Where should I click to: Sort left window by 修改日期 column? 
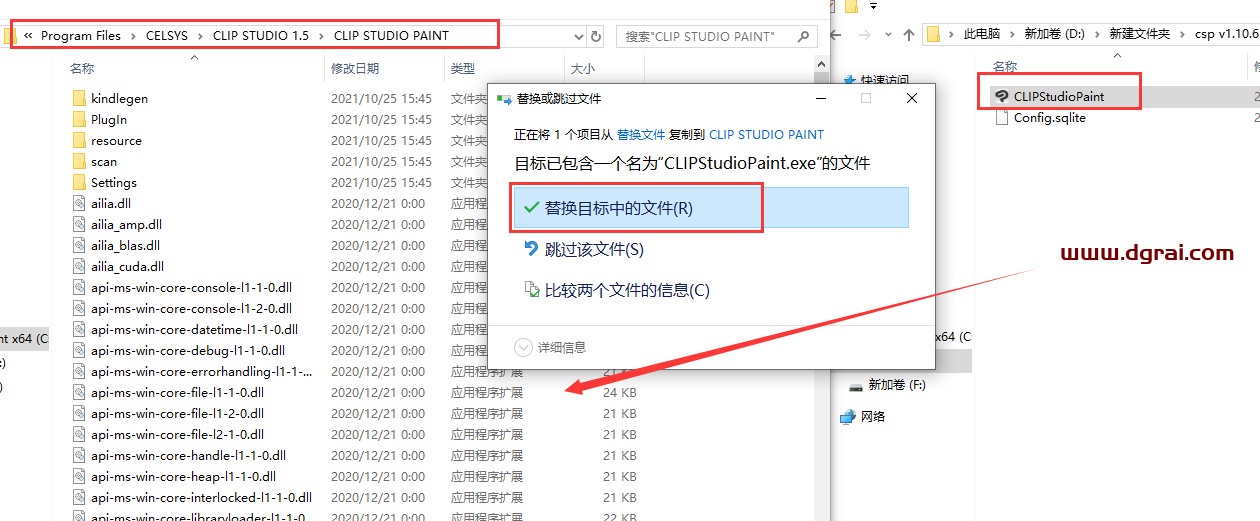[354, 68]
